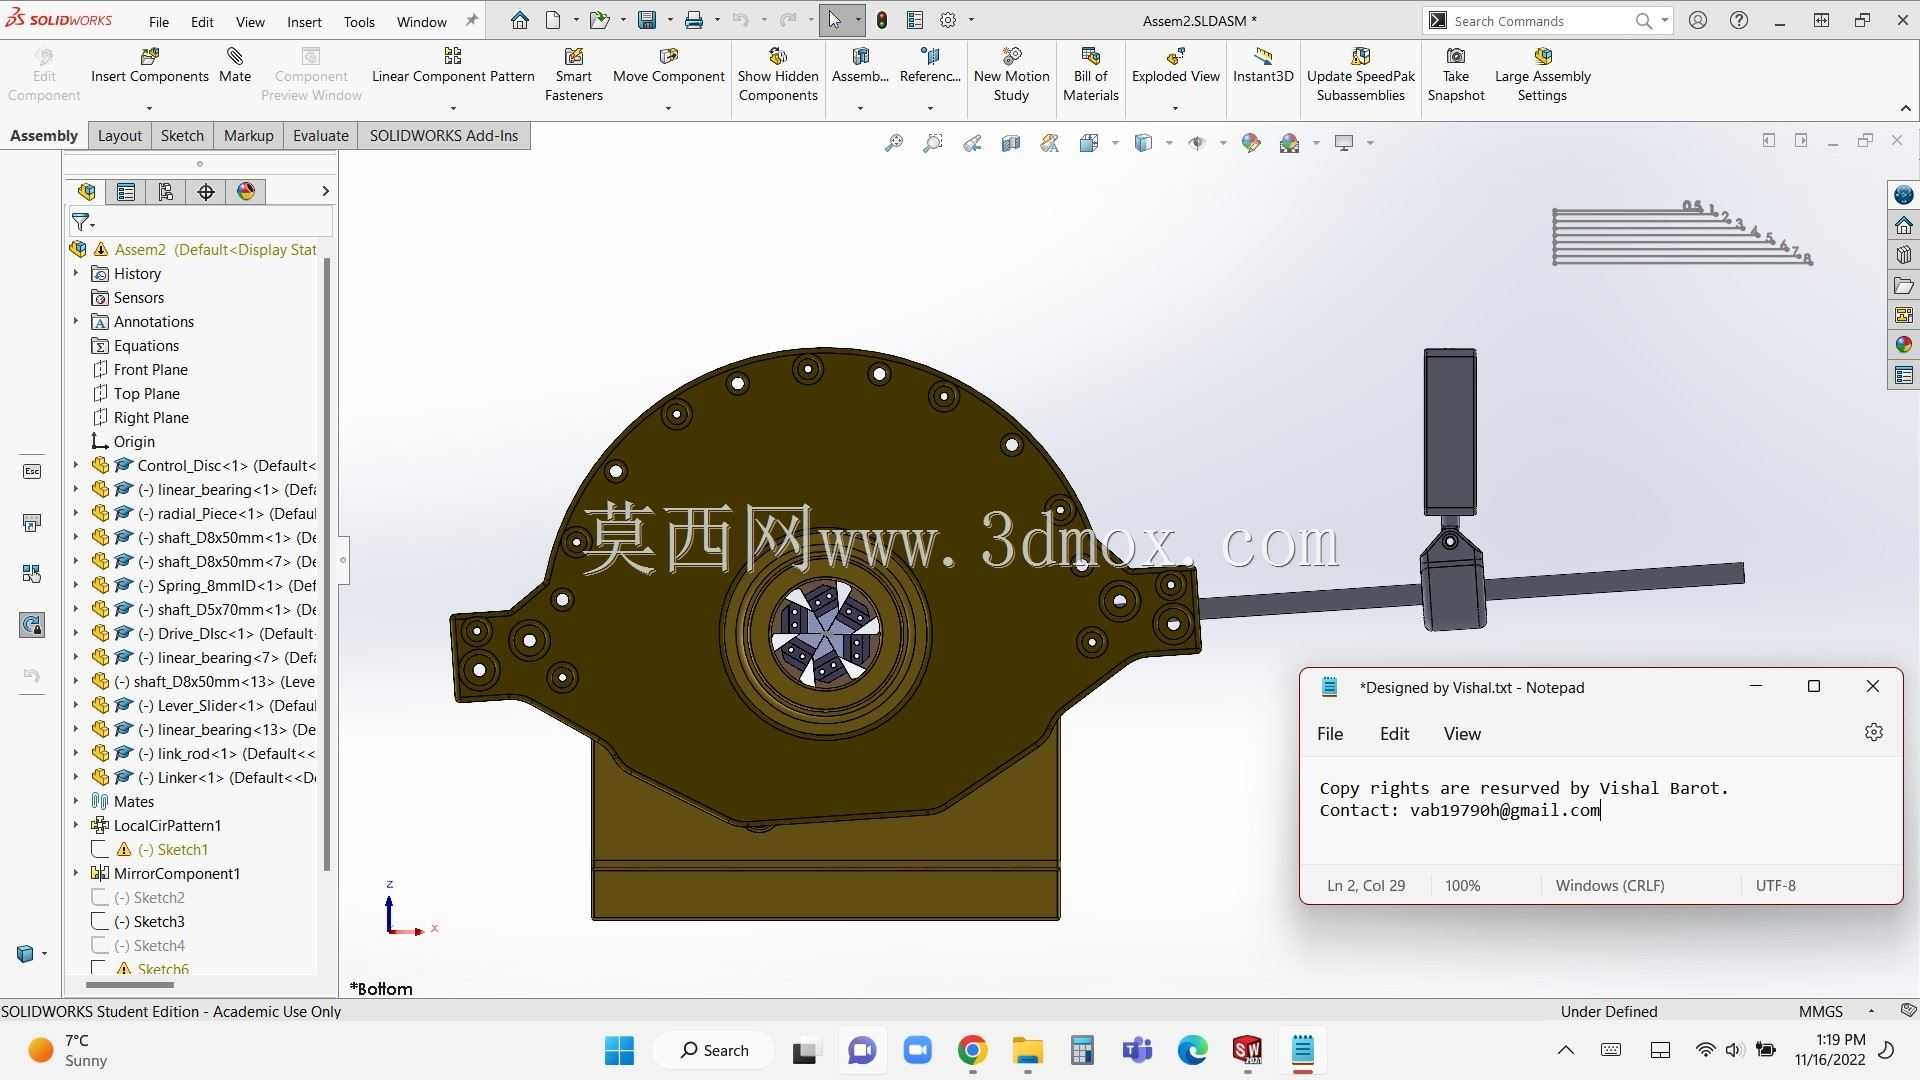Launch Instant3D tool
This screenshot has width=1920, height=1080.
[x=1263, y=66]
